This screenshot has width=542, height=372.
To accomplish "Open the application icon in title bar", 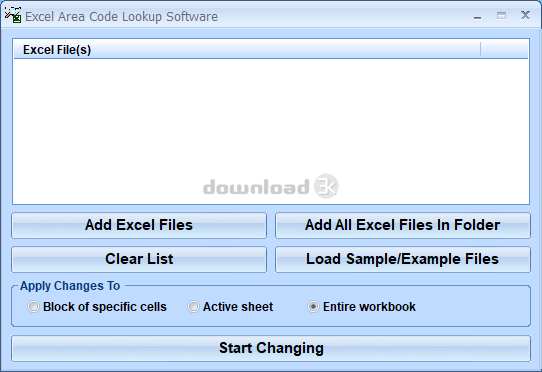I will tap(13, 16).
